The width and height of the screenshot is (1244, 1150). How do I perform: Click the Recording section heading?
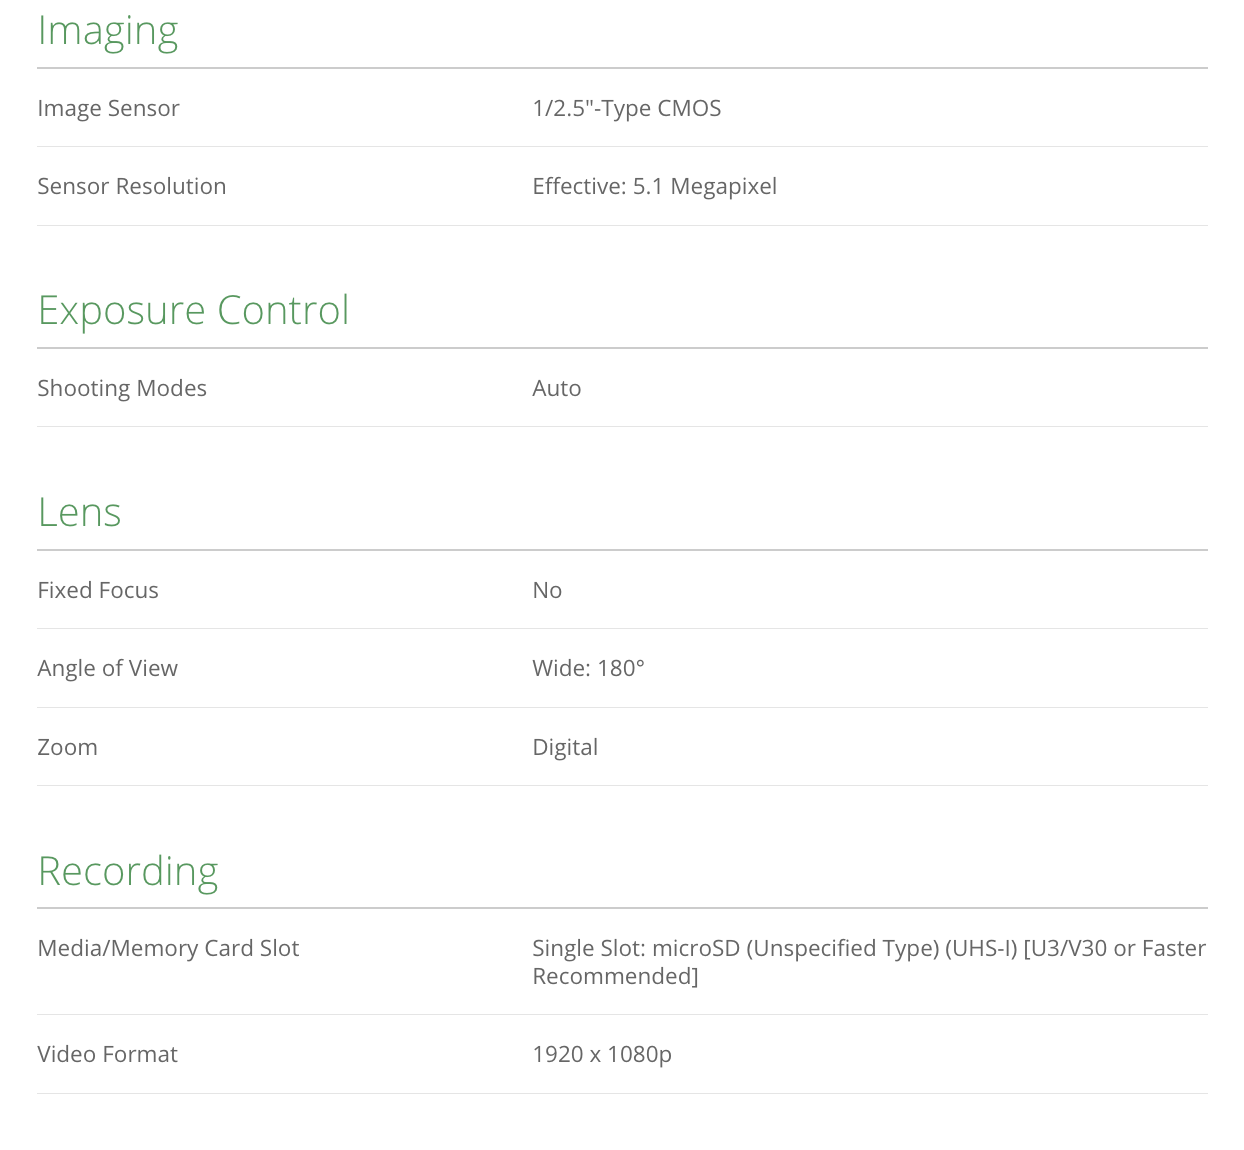pos(127,871)
